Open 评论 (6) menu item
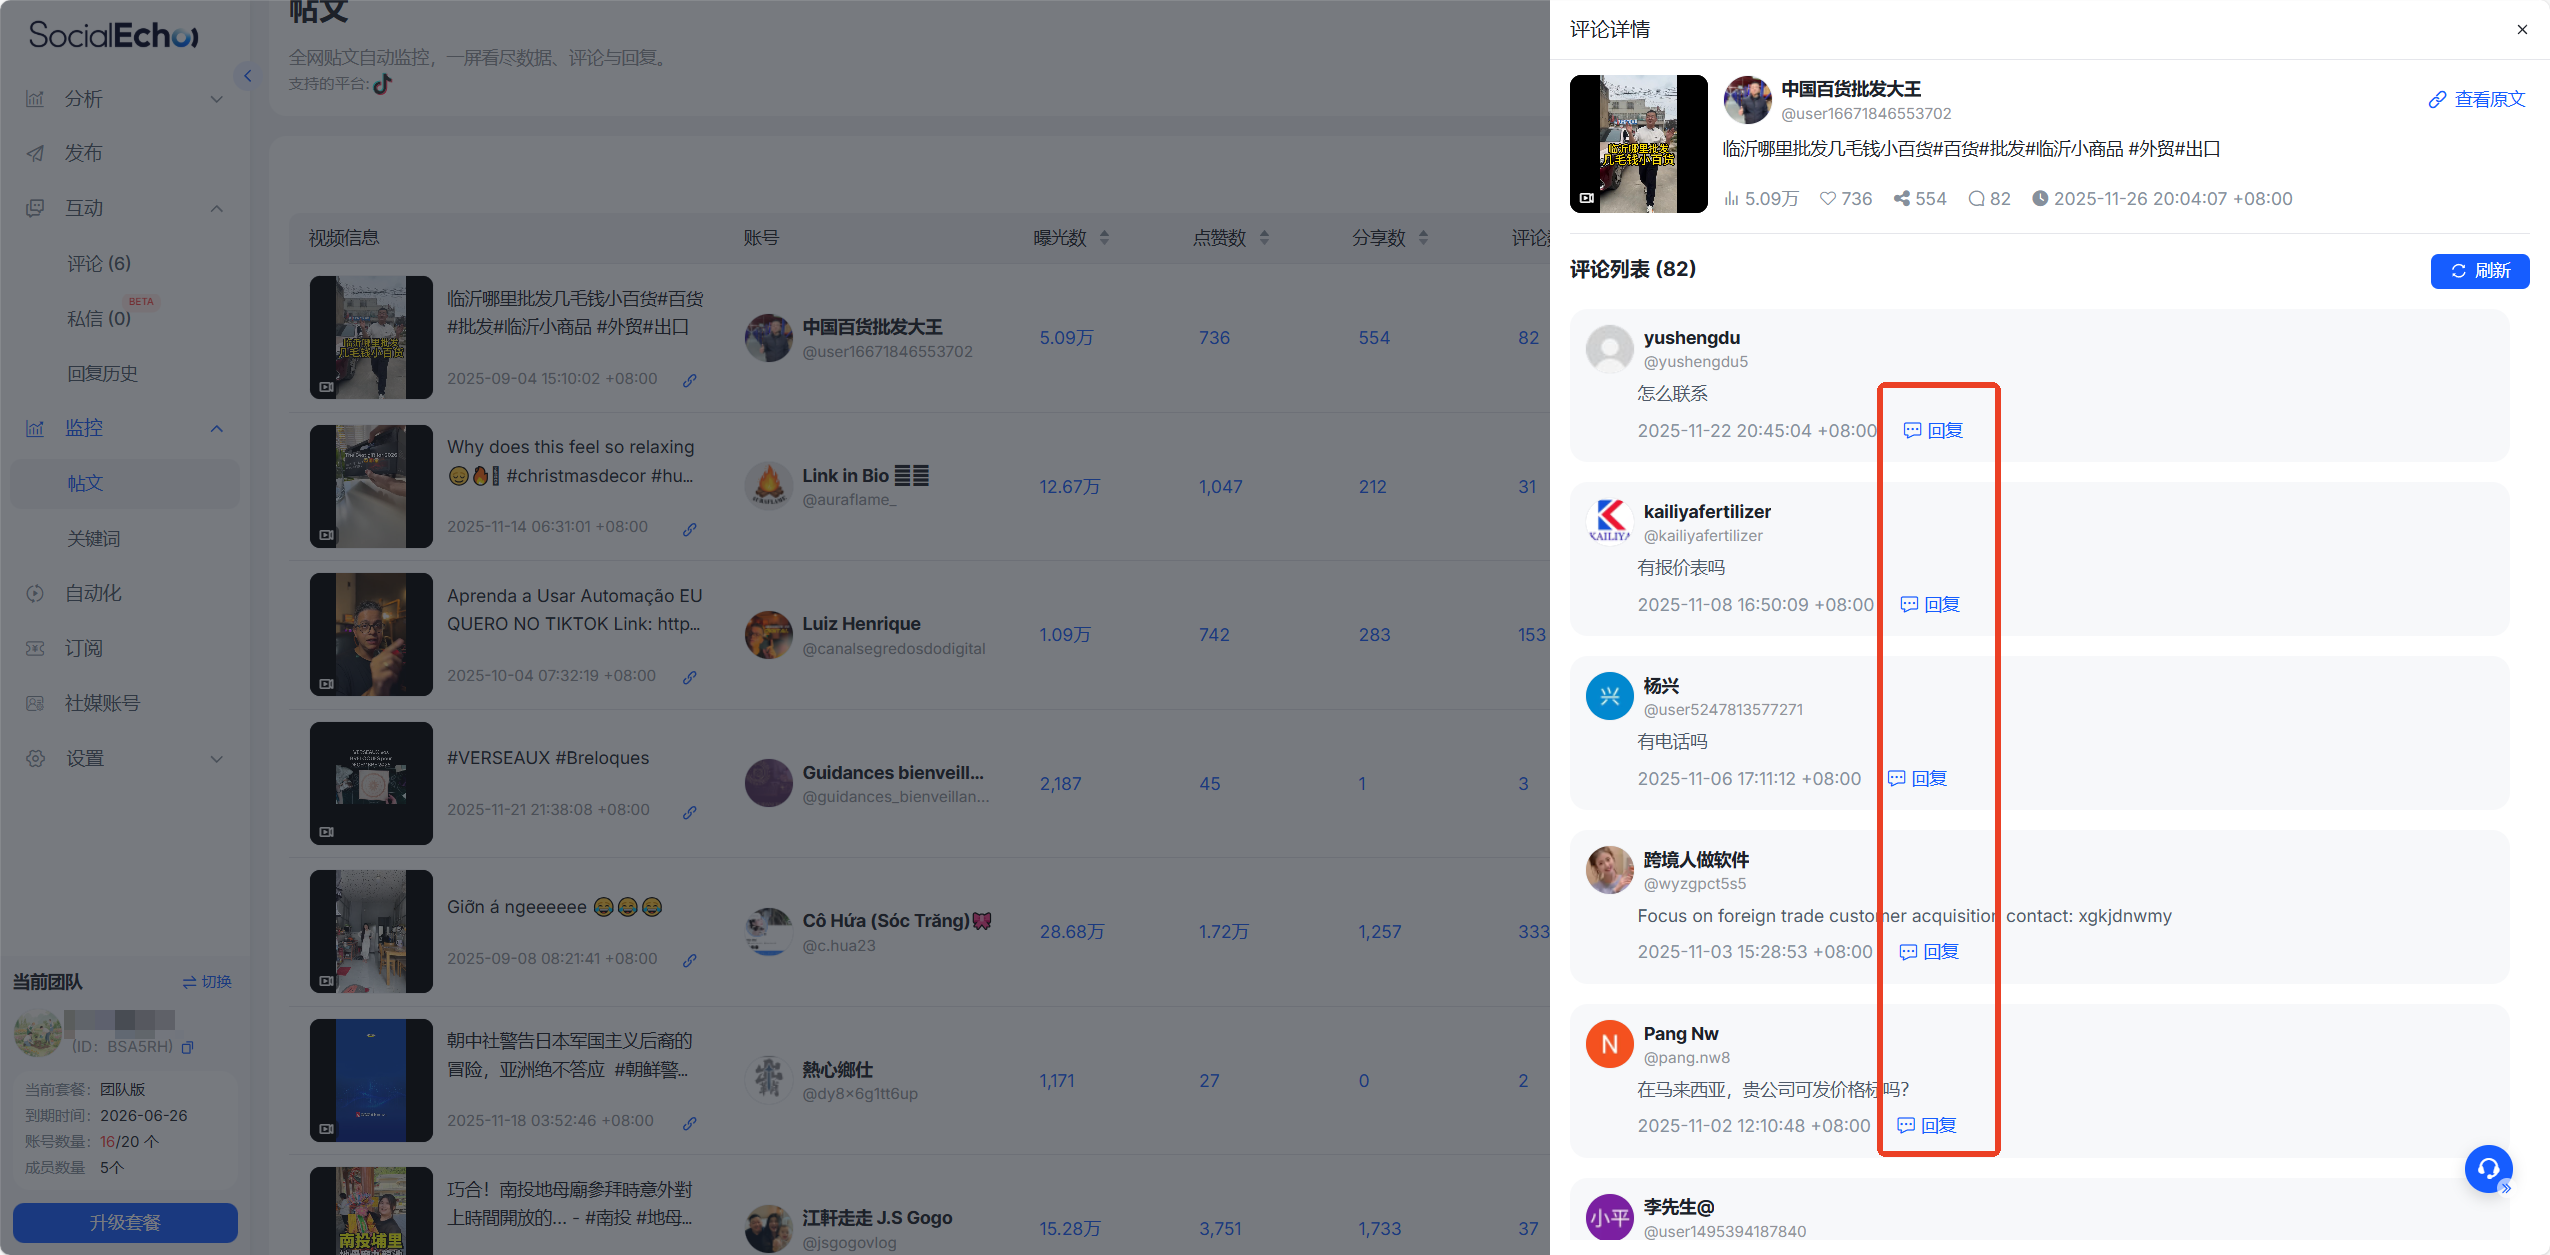This screenshot has height=1255, width=2550. click(x=99, y=263)
